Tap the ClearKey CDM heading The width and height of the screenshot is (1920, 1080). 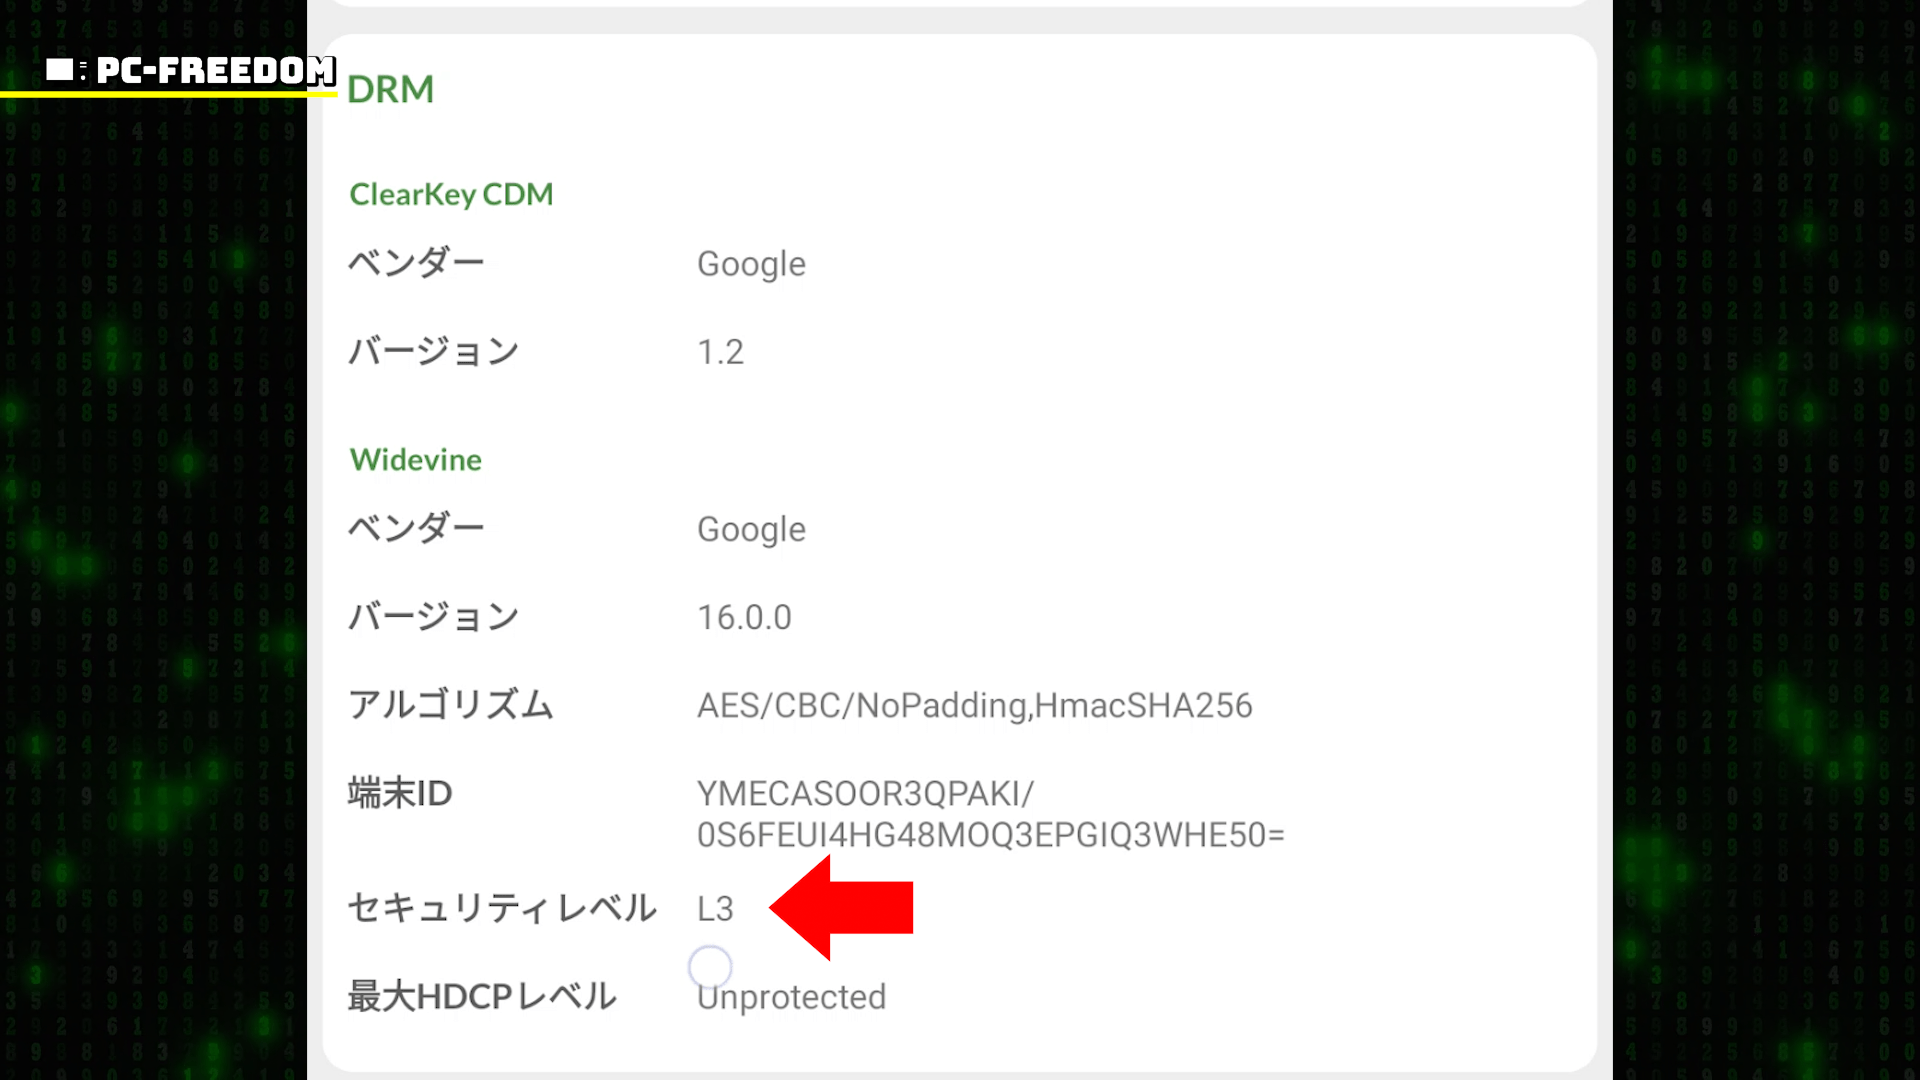pos(451,194)
